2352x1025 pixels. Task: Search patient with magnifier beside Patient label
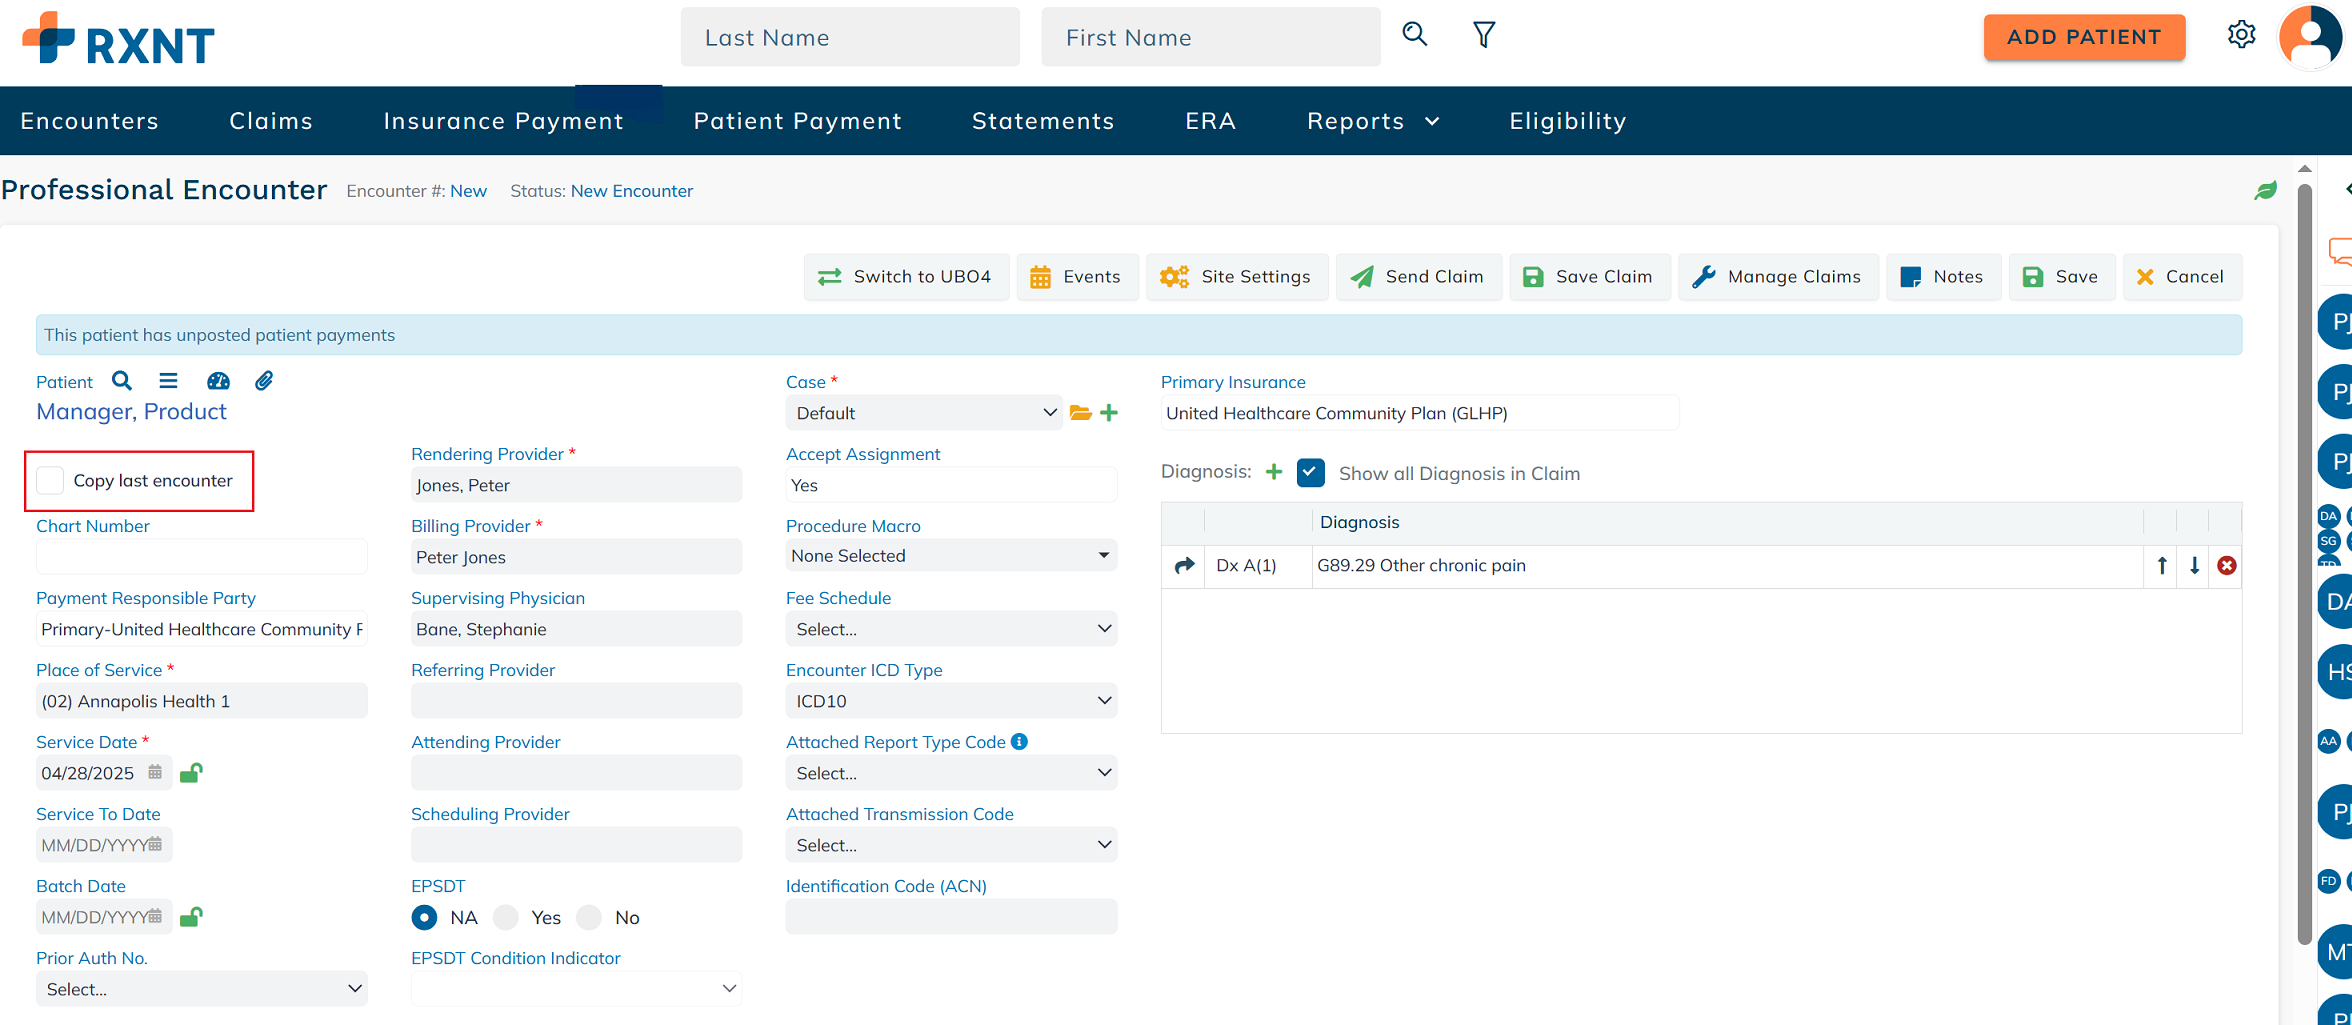(122, 381)
